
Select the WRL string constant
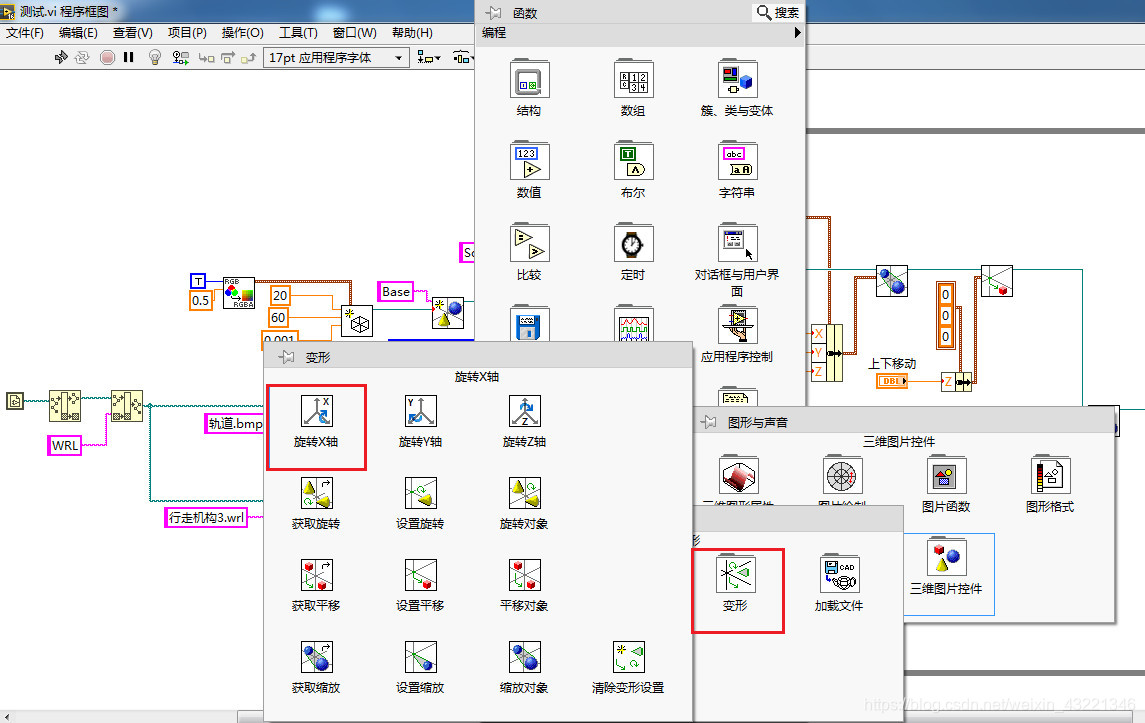[64, 445]
